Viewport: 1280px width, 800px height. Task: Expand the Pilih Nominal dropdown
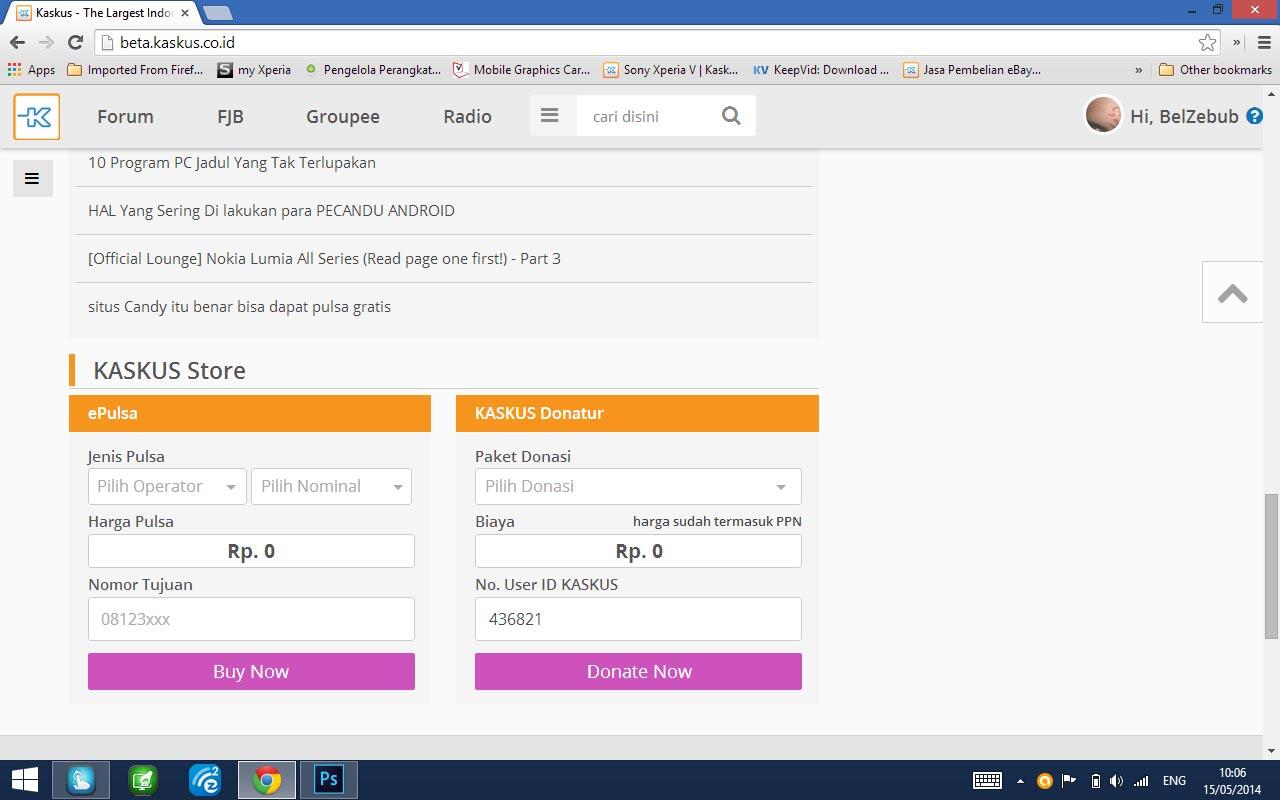331,486
